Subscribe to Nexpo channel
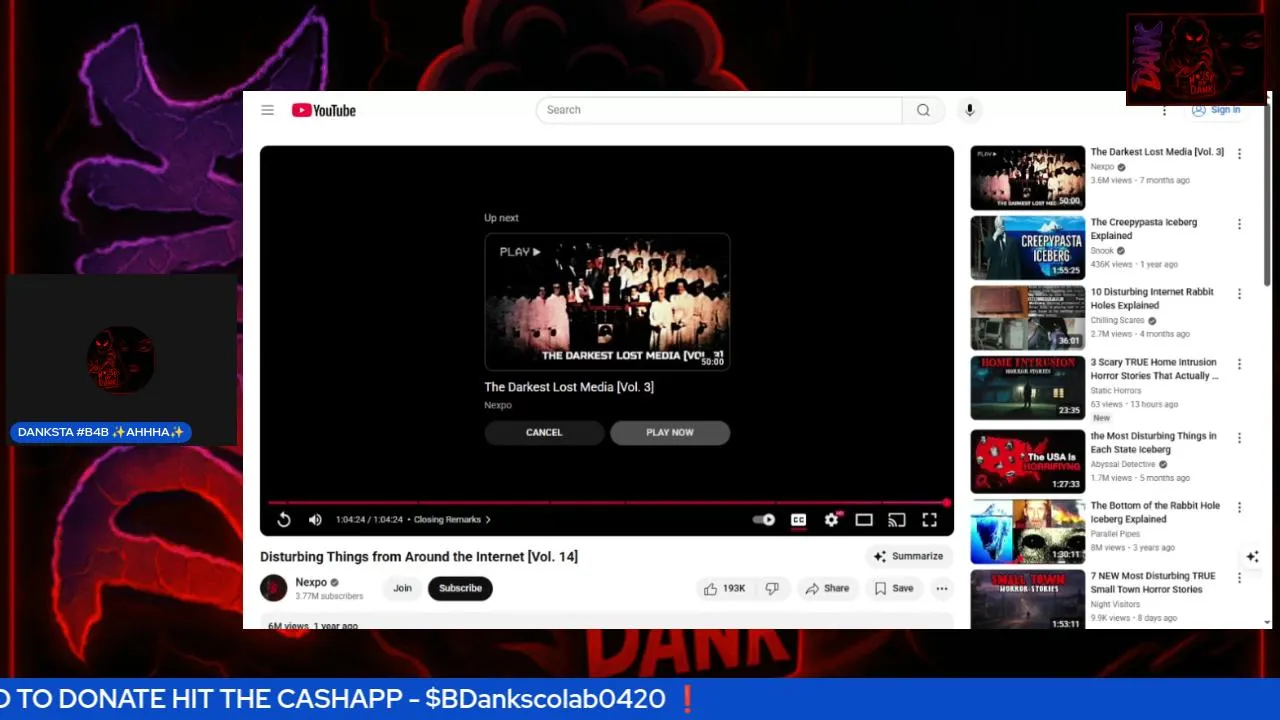 460,588
